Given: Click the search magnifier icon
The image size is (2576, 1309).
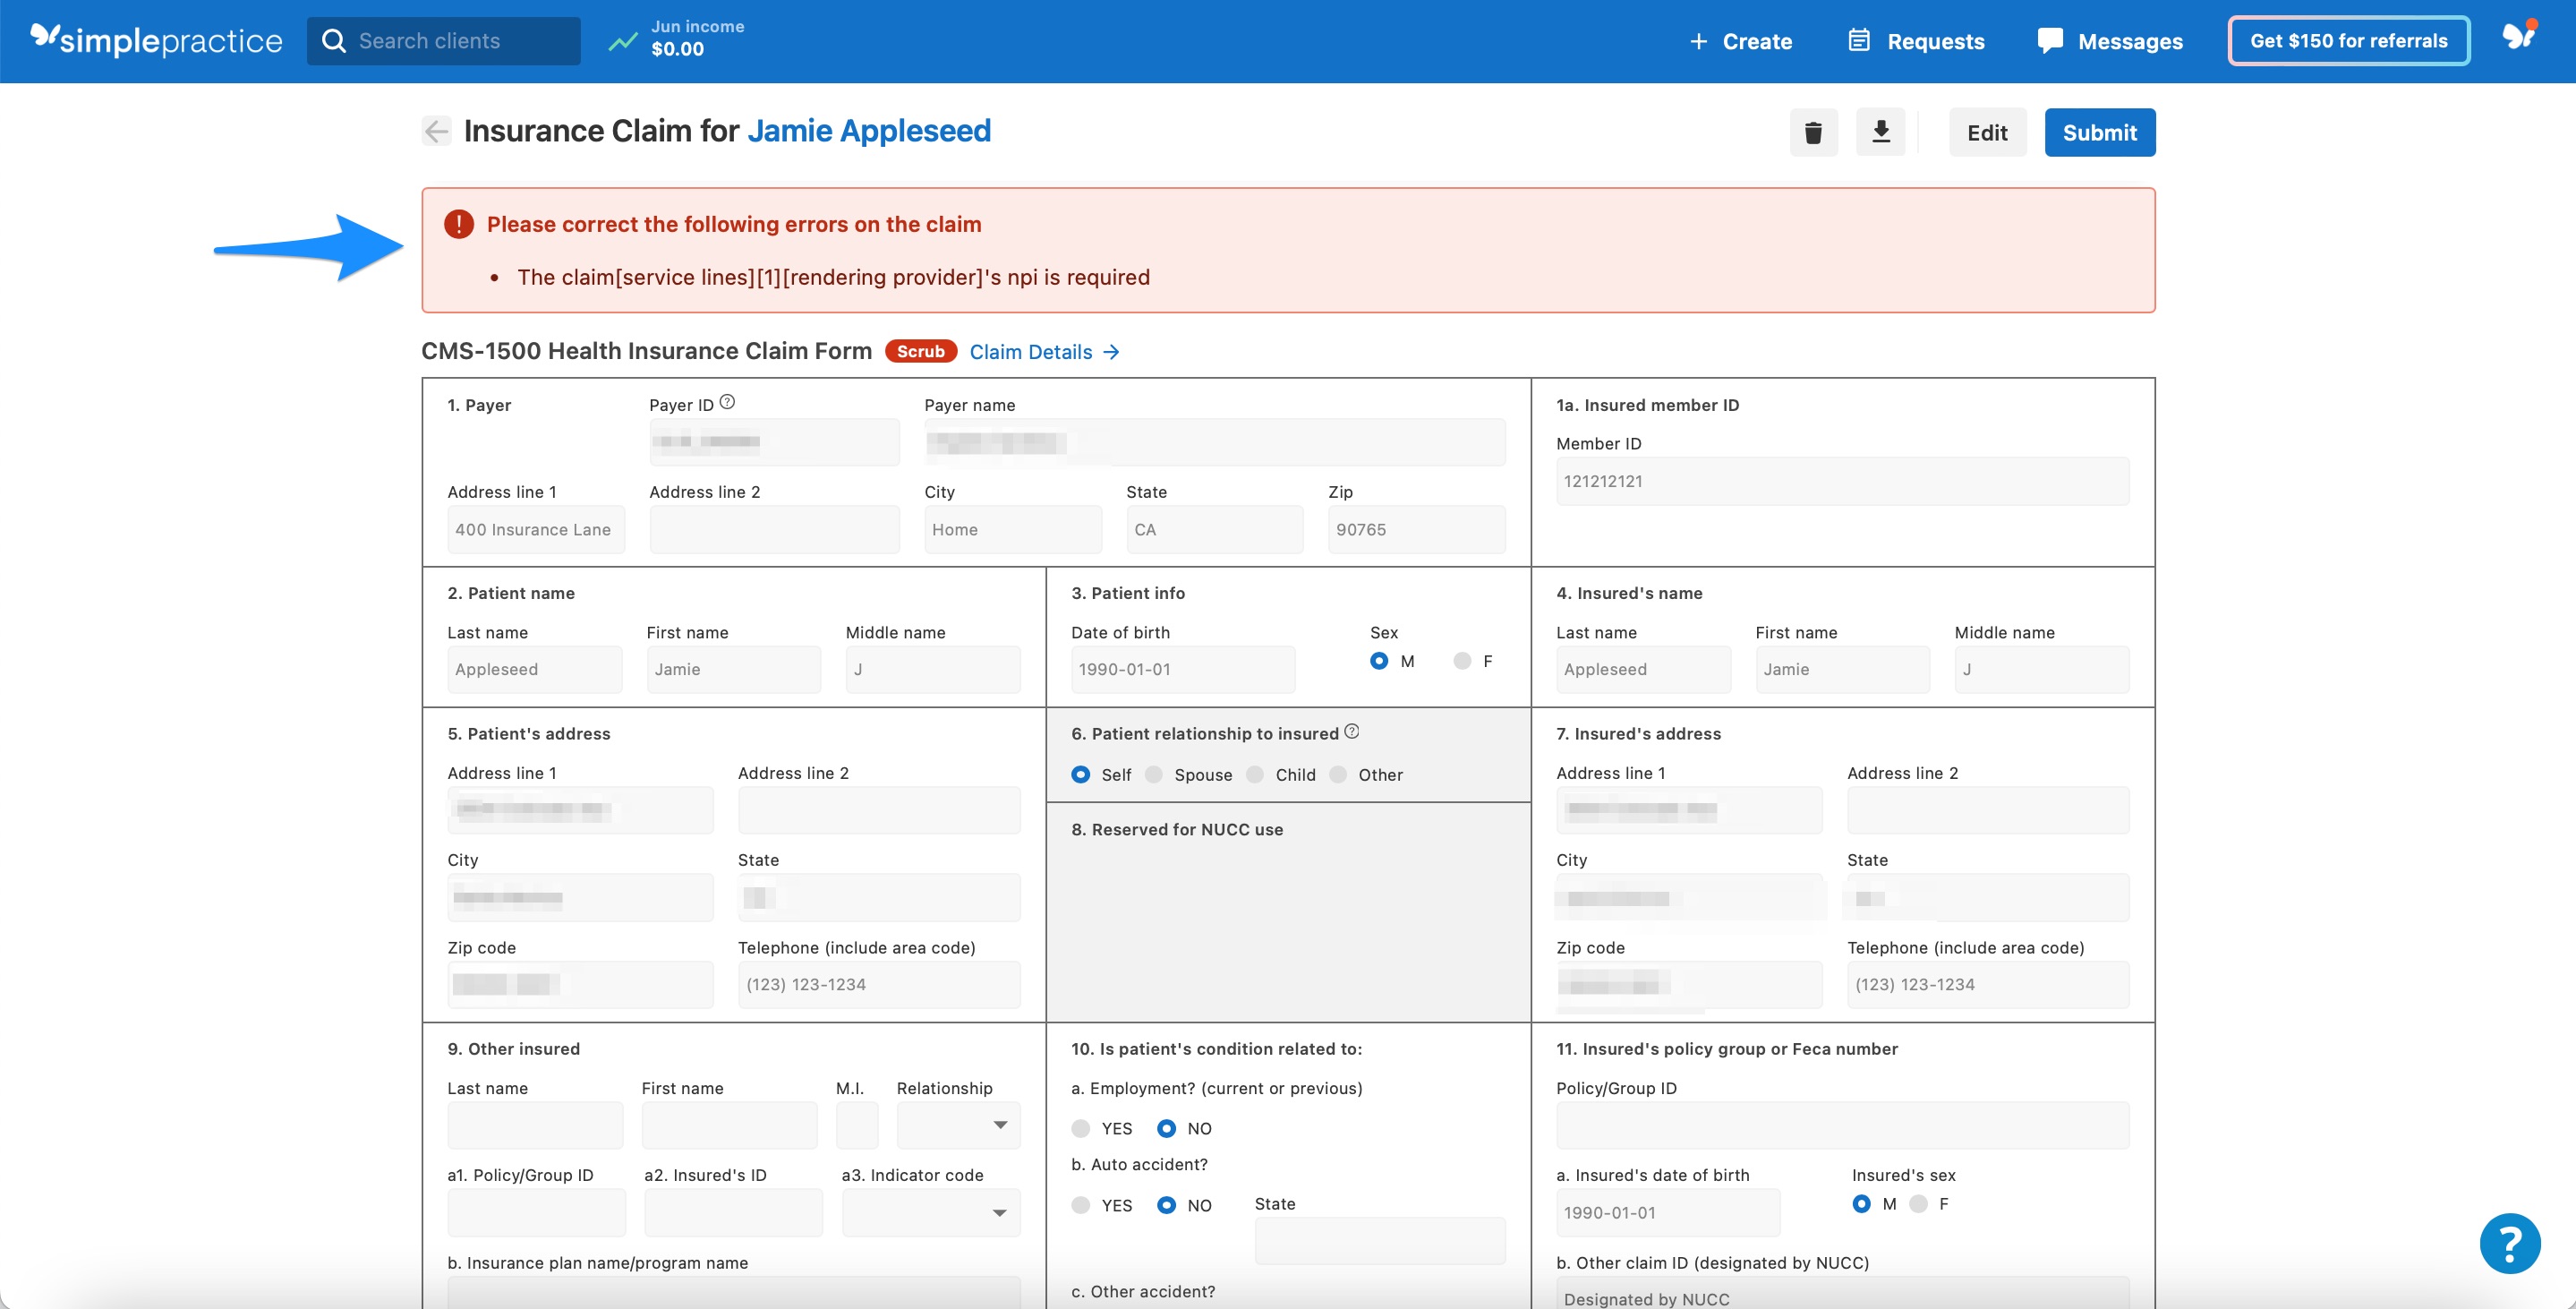Looking at the screenshot, I should [x=334, y=41].
